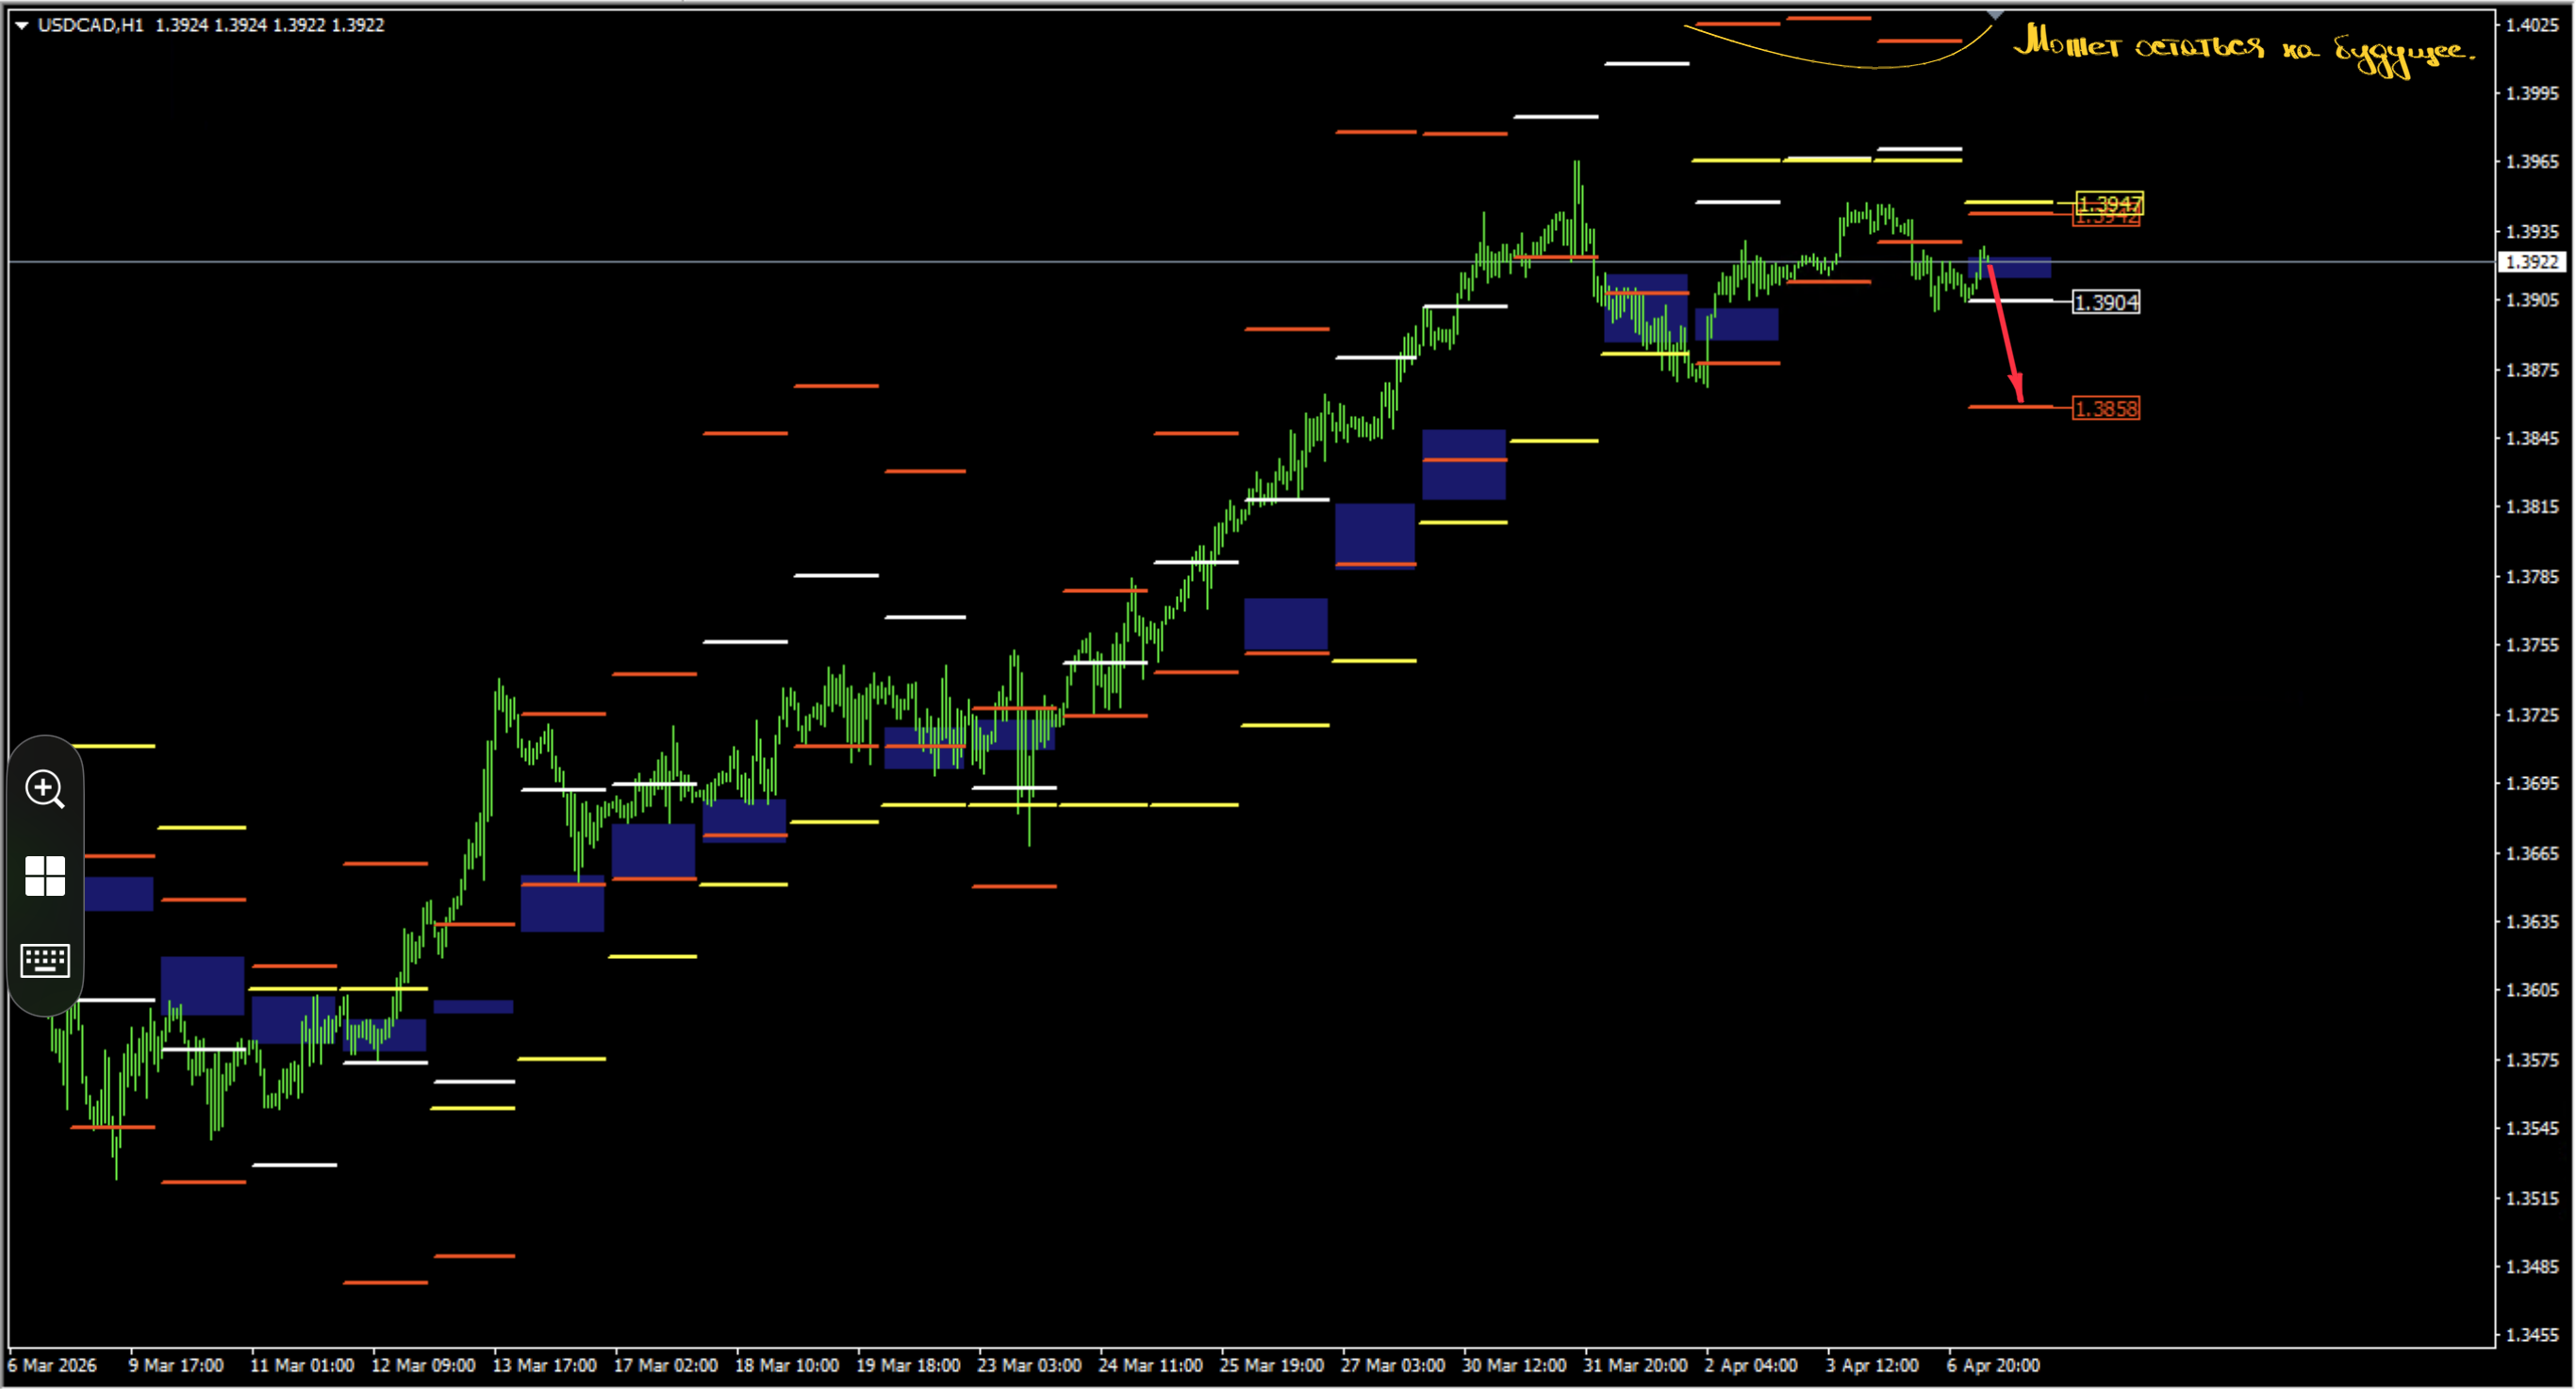Click the USDCAD,H1 chart dropdown triangle

(x=21, y=25)
